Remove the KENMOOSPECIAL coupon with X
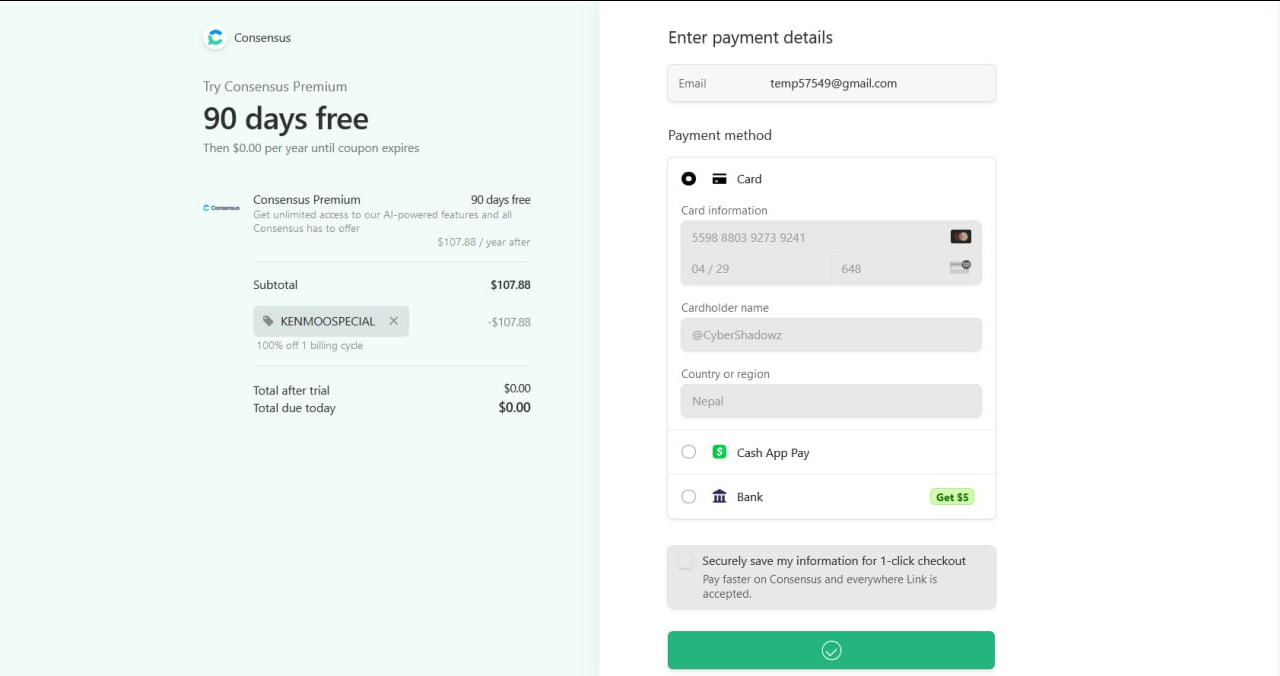 393,321
